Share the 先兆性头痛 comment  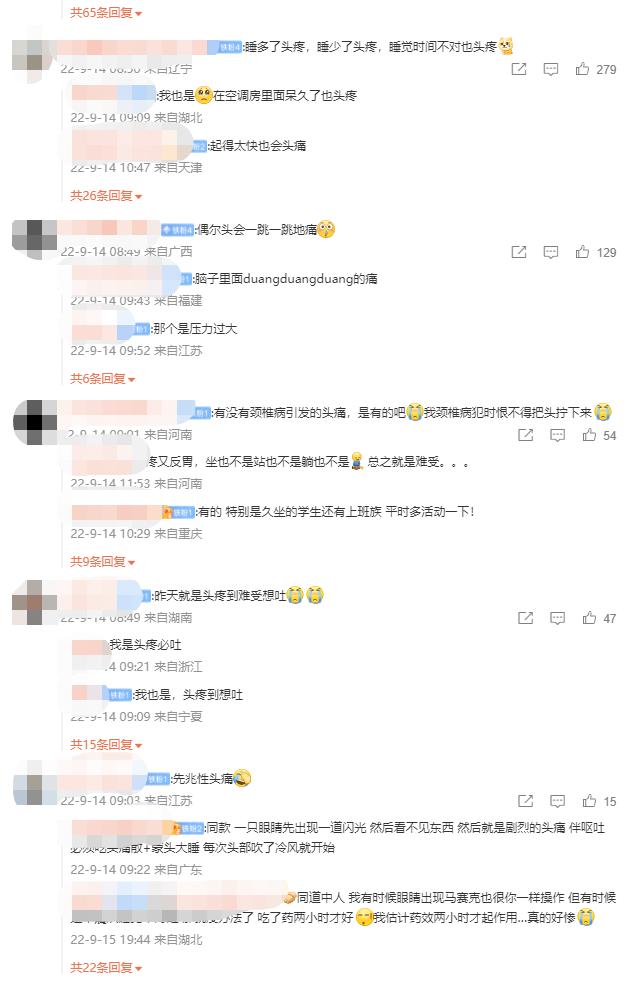click(x=526, y=801)
